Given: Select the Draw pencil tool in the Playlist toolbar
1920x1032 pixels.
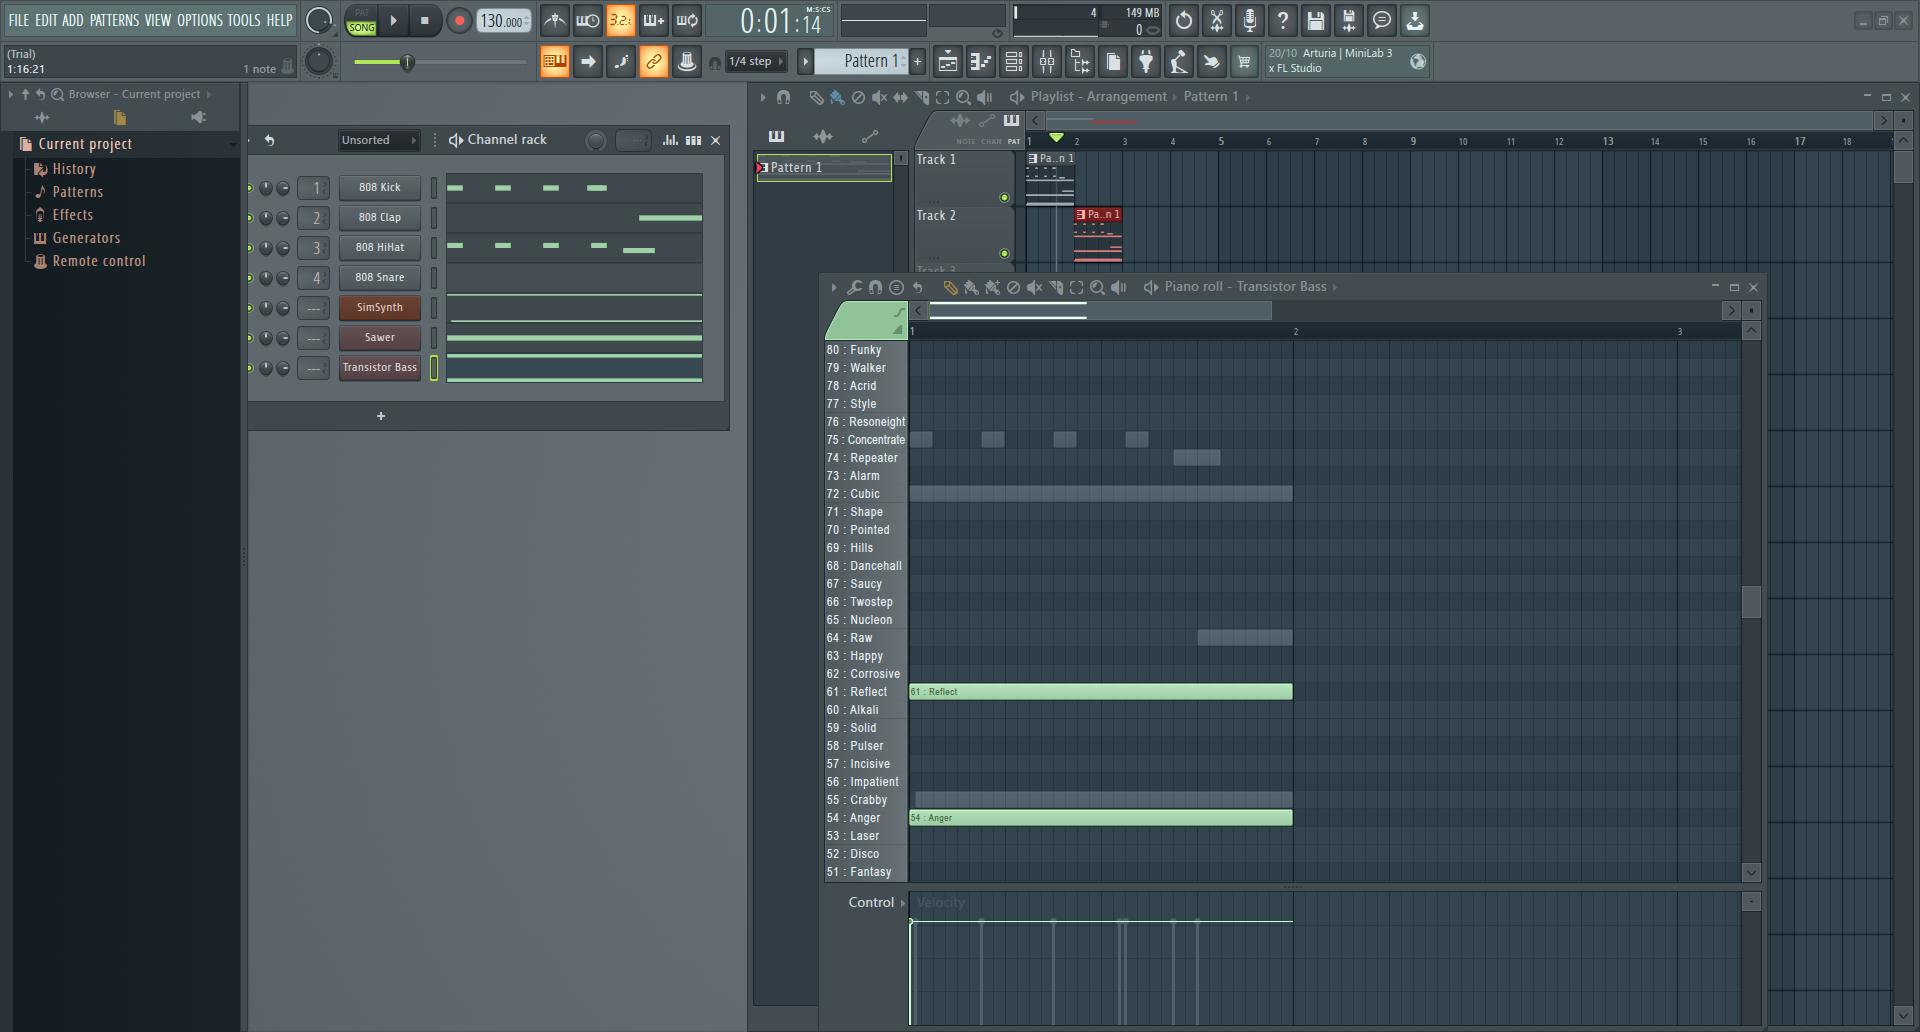Looking at the screenshot, I should click(816, 97).
